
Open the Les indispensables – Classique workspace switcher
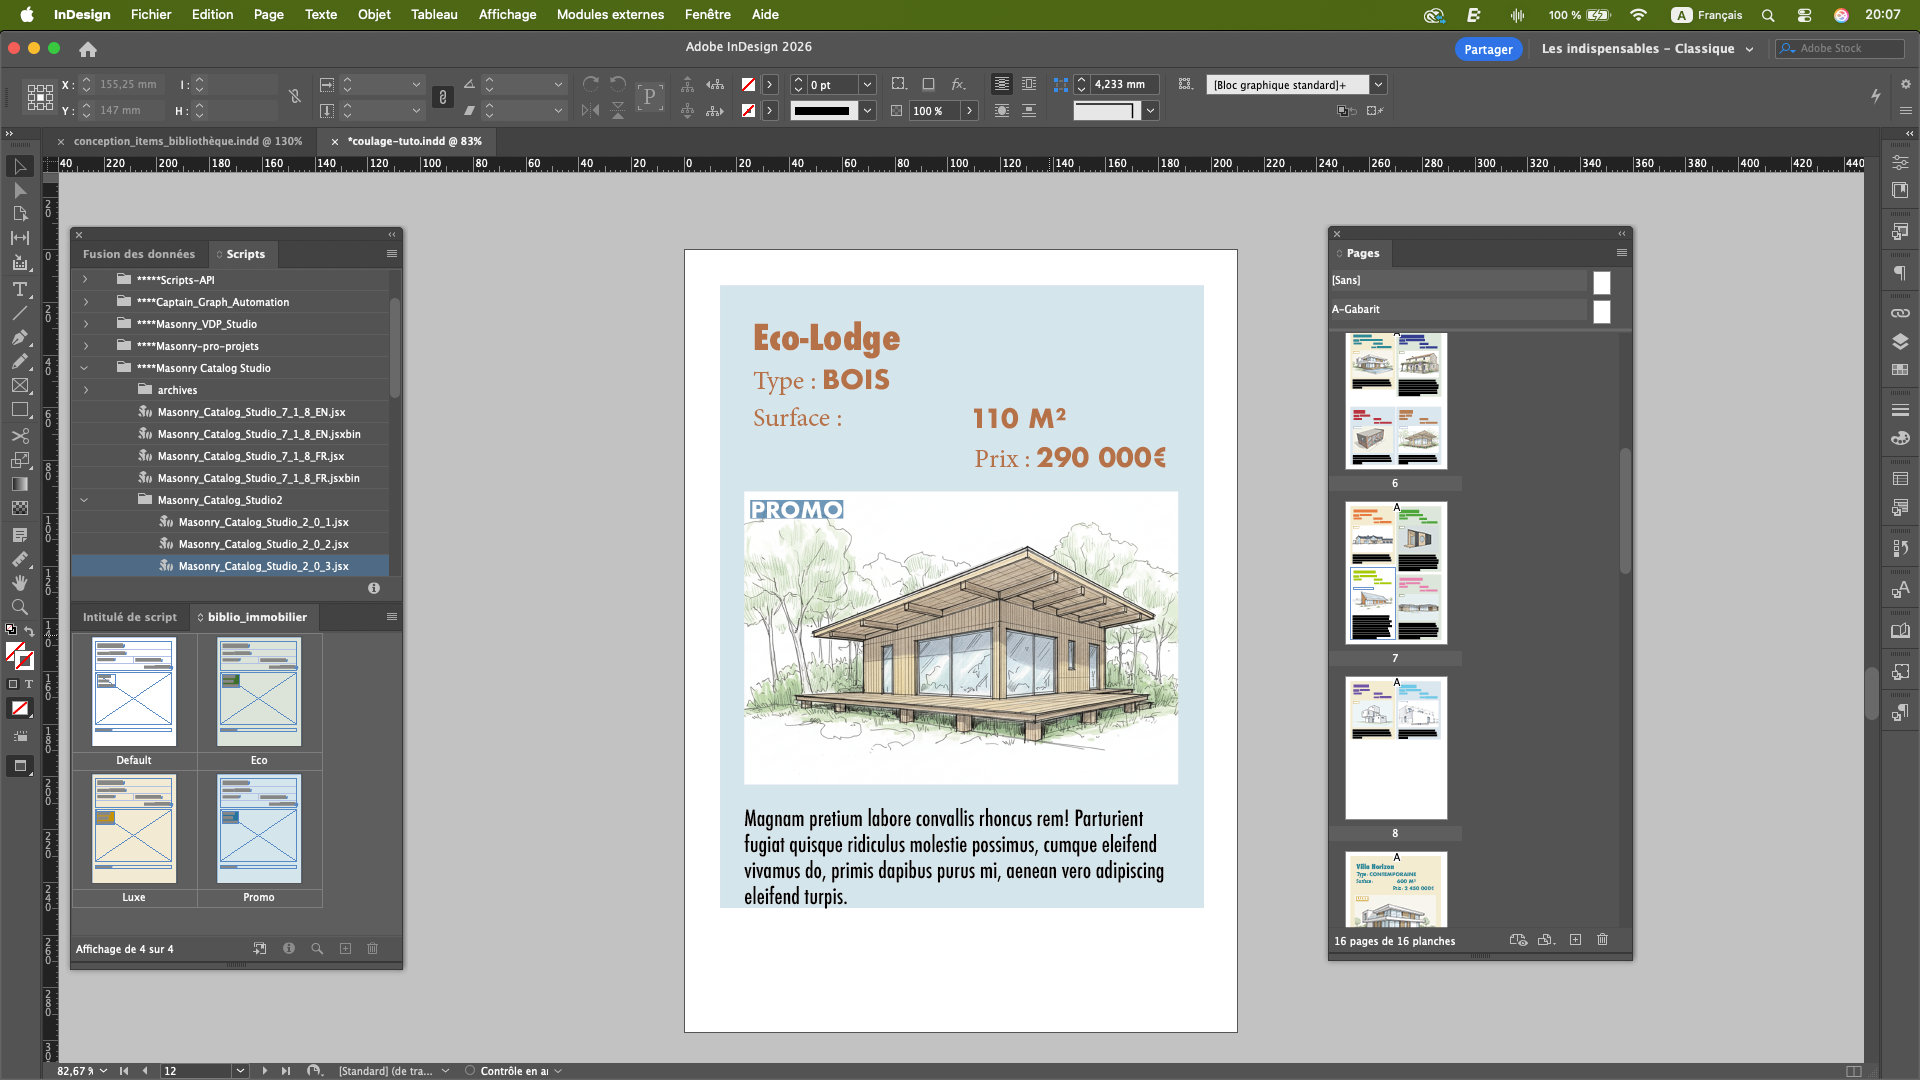tap(1647, 49)
